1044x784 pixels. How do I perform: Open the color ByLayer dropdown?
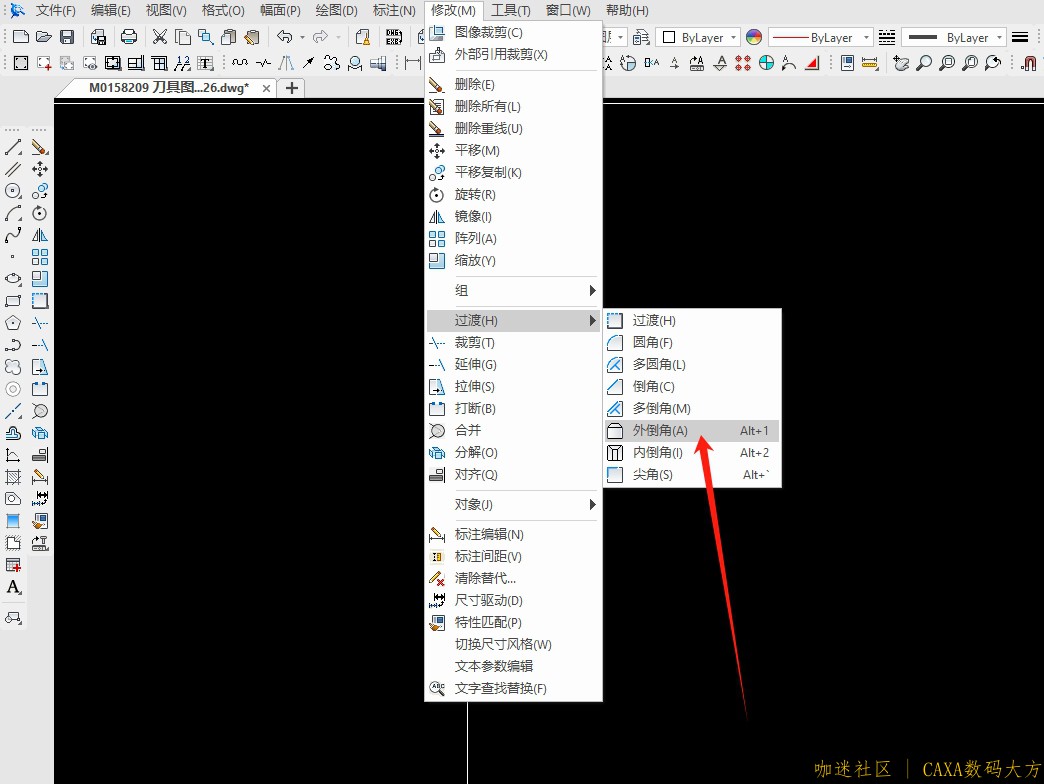click(698, 37)
